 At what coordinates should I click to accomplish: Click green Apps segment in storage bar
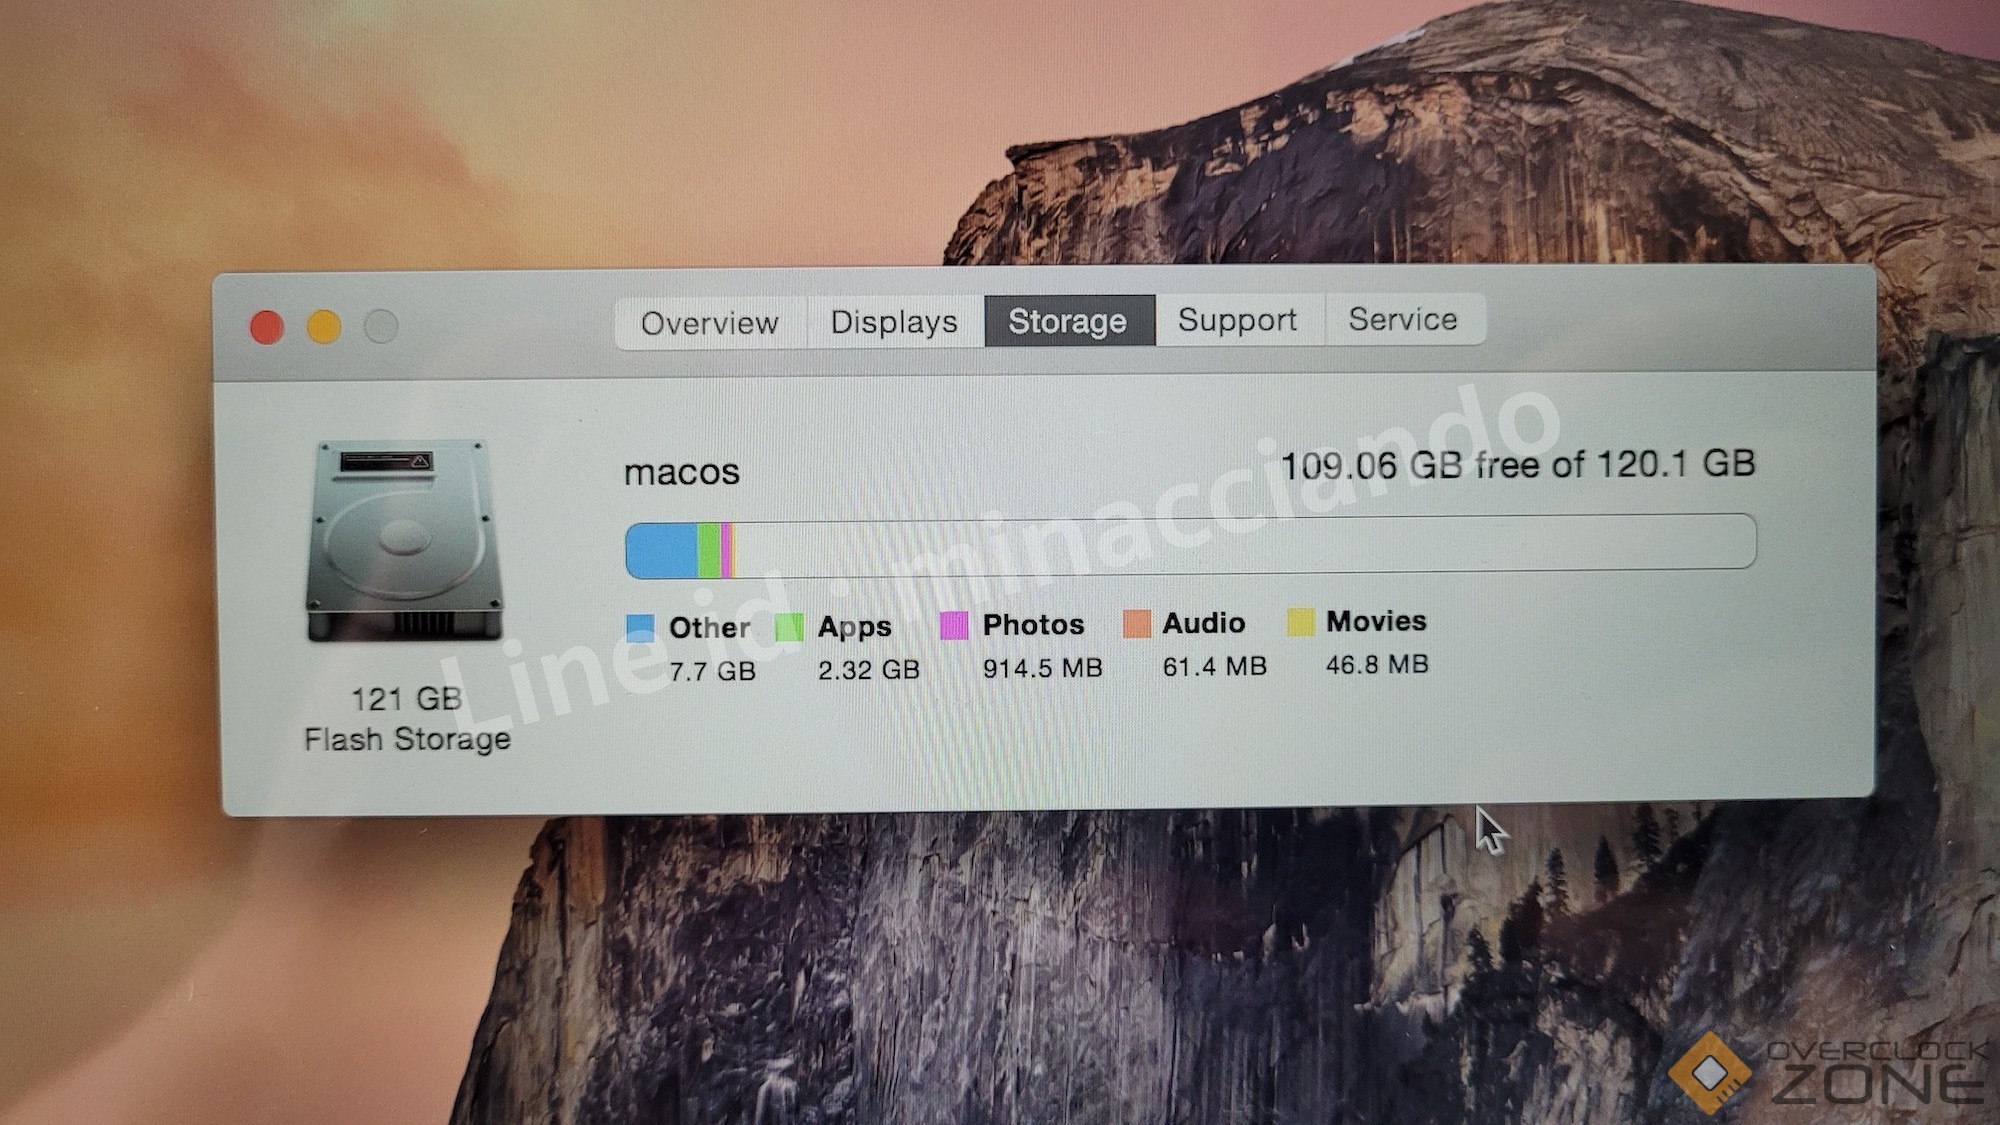(x=709, y=550)
